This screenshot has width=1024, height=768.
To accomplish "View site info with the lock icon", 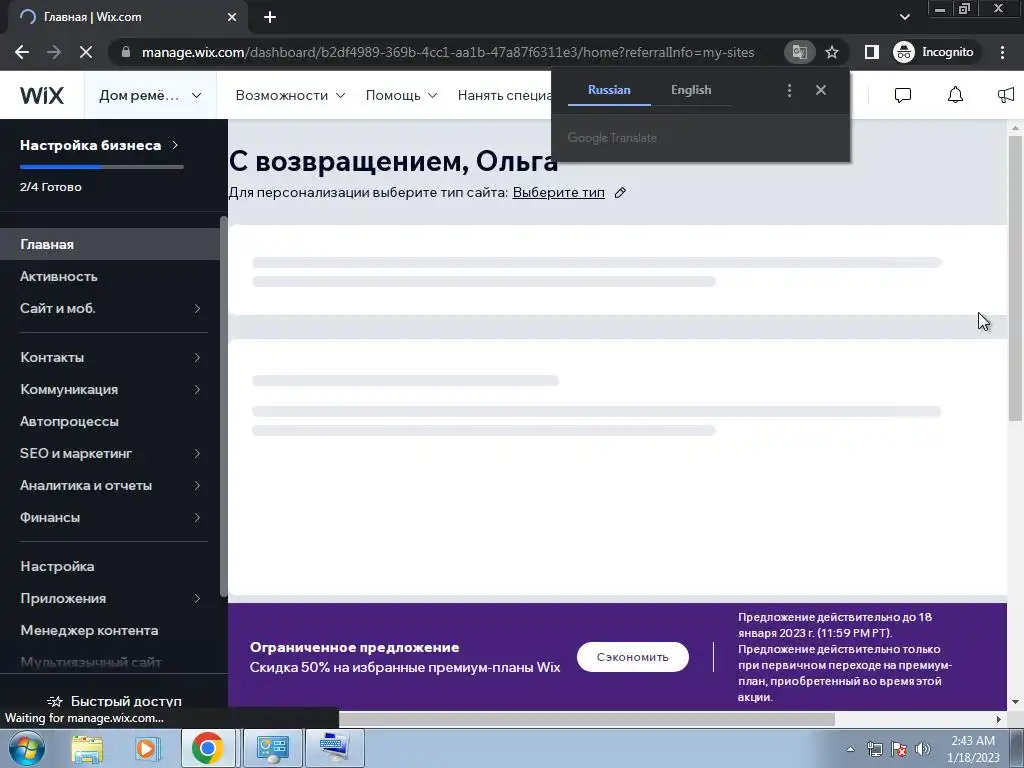I will [x=126, y=52].
